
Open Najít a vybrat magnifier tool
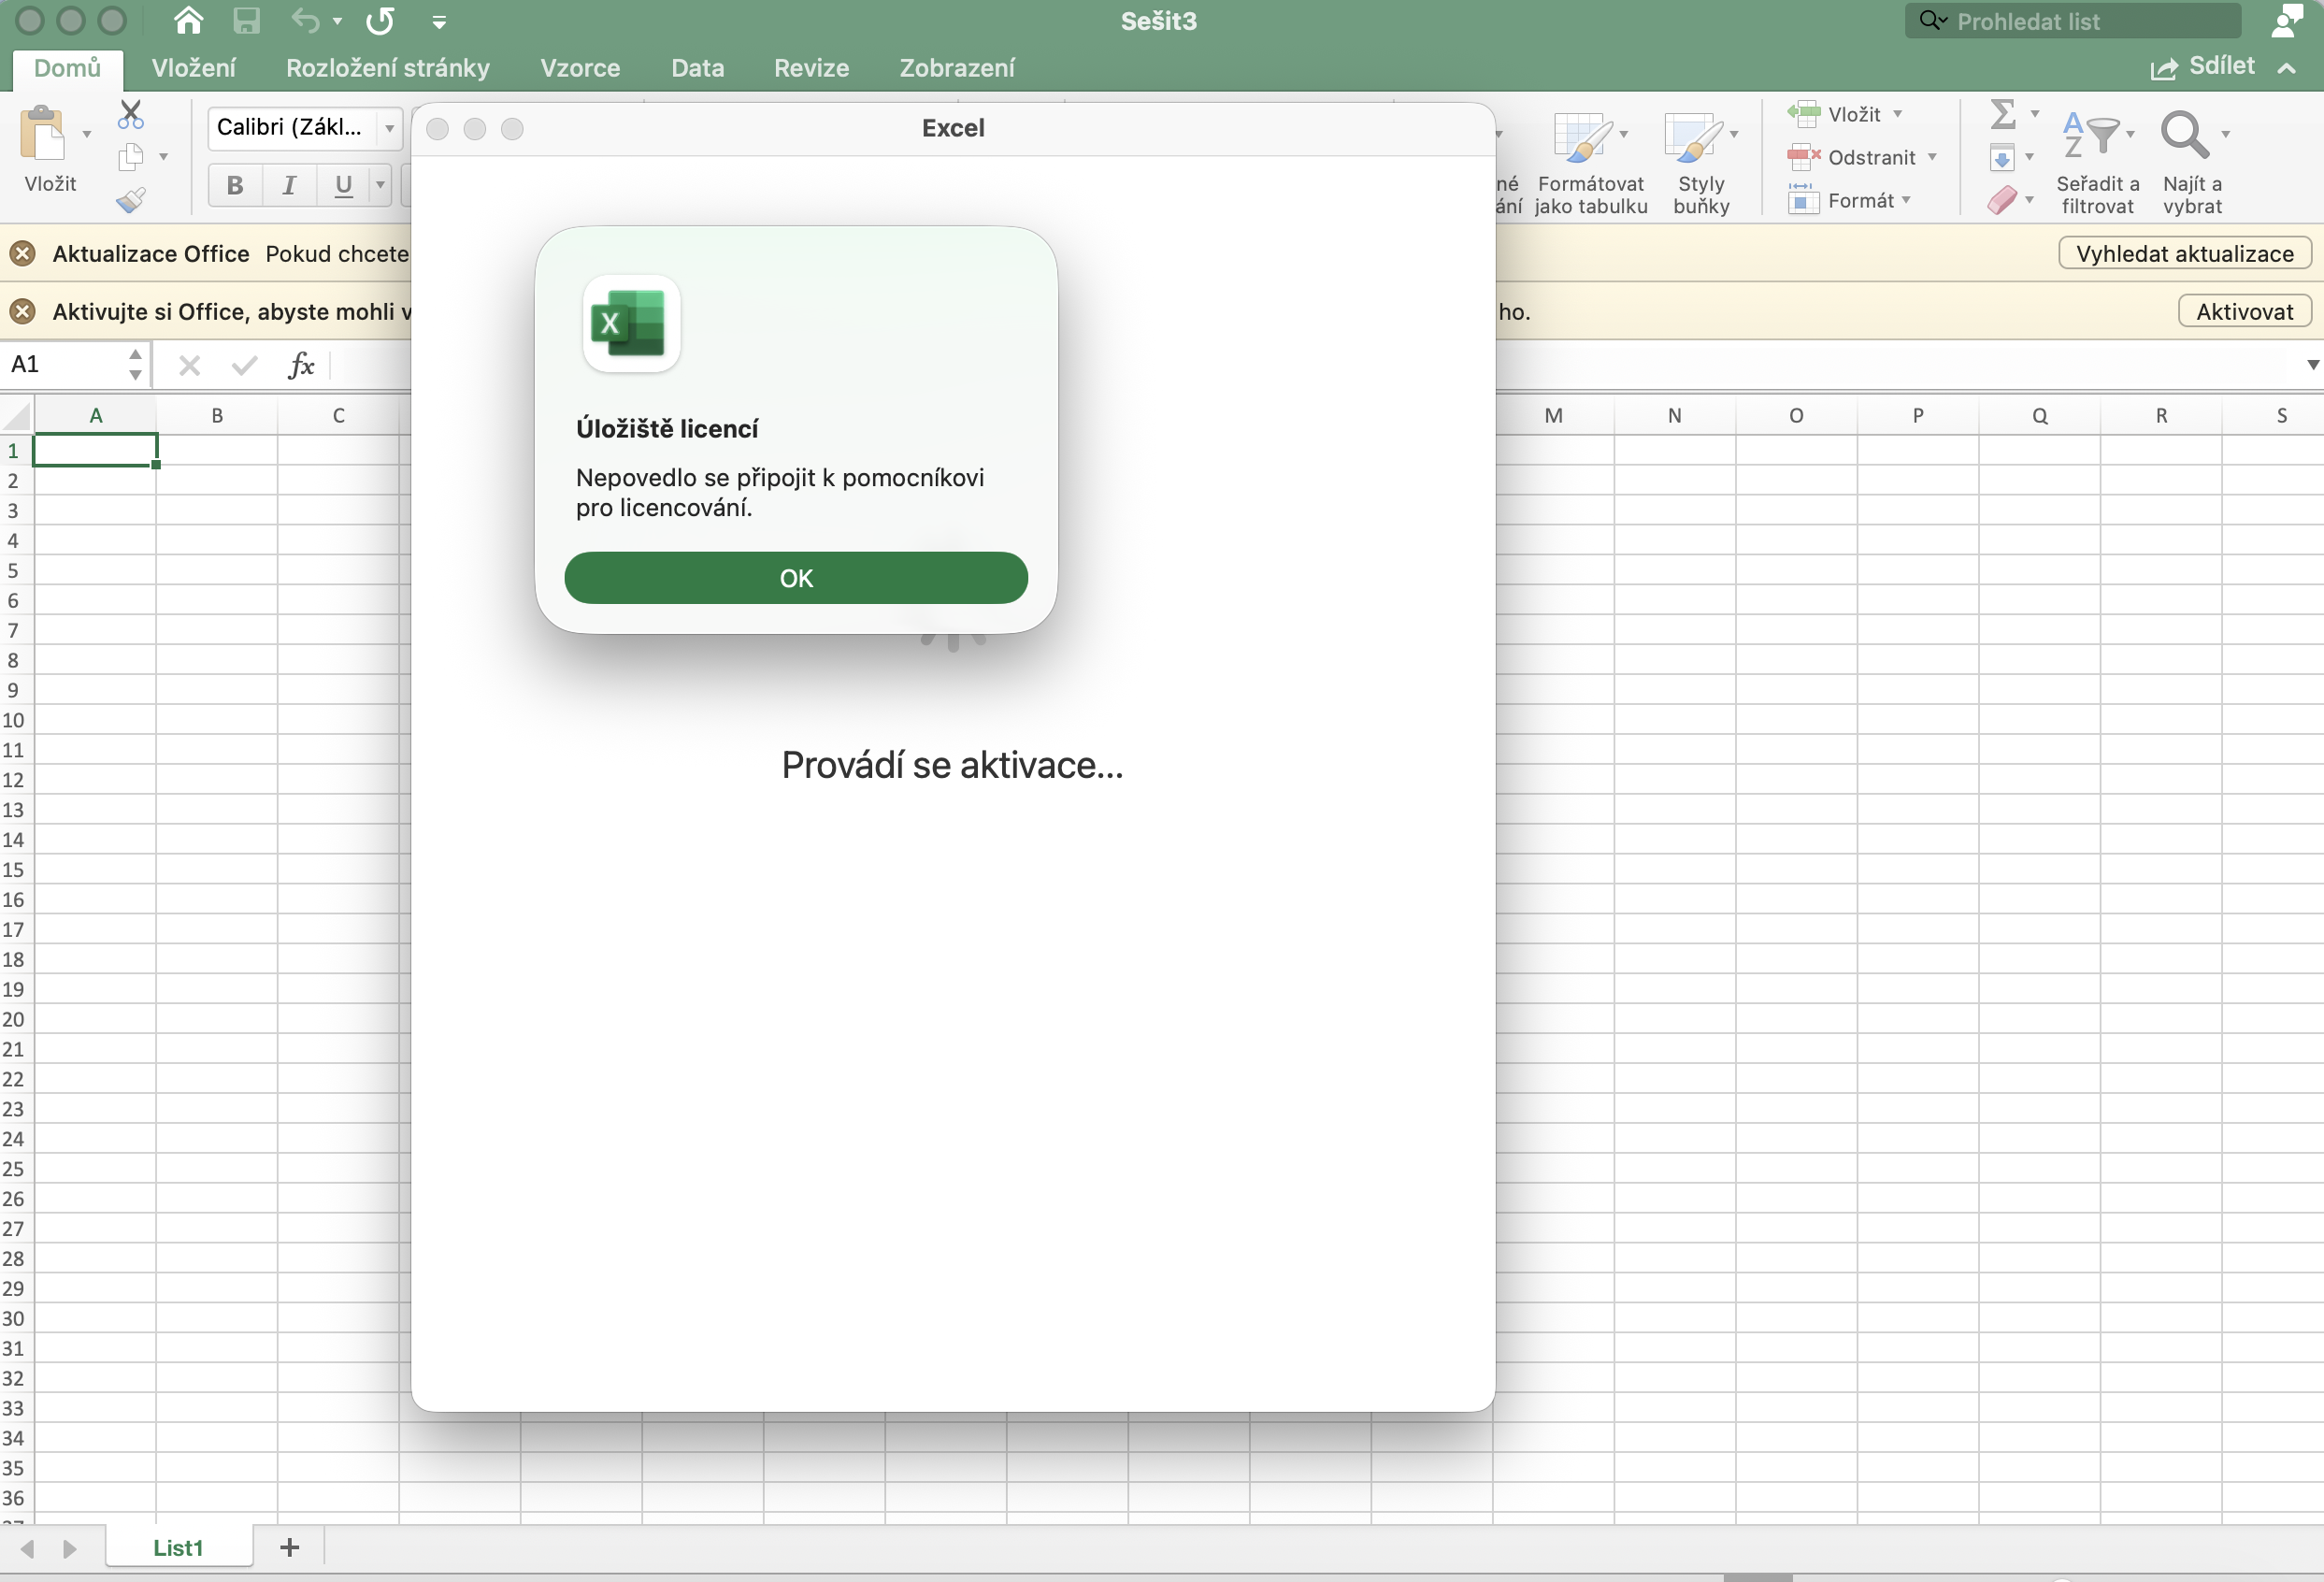pyautogui.click(x=2184, y=135)
